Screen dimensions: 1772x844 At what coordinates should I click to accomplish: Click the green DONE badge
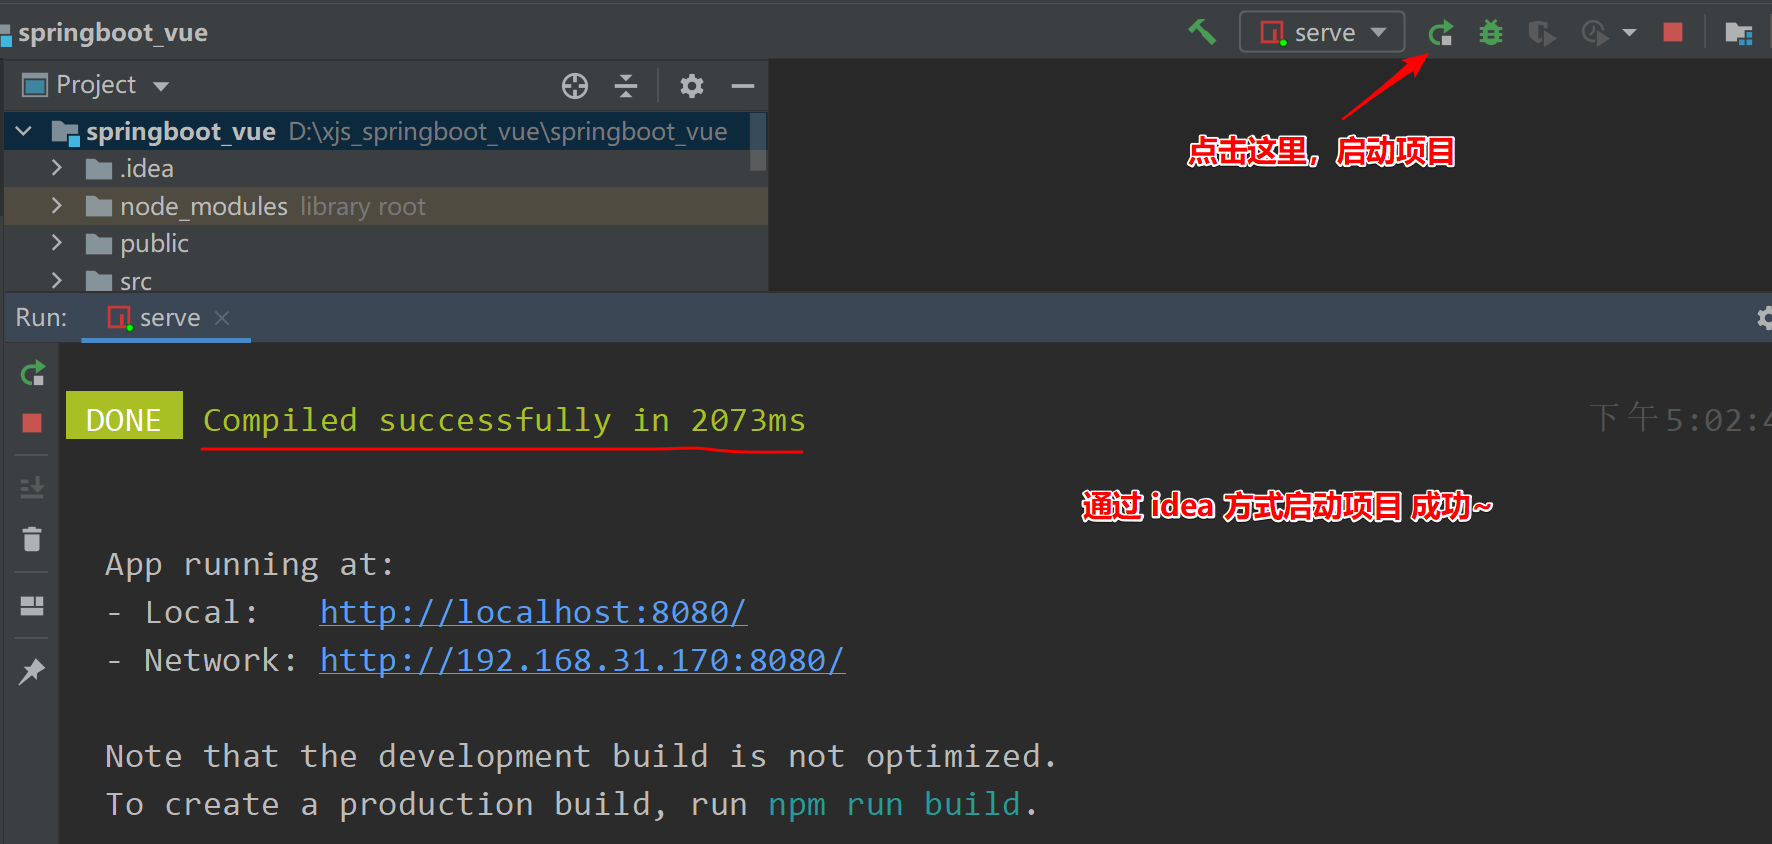coord(124,415)
